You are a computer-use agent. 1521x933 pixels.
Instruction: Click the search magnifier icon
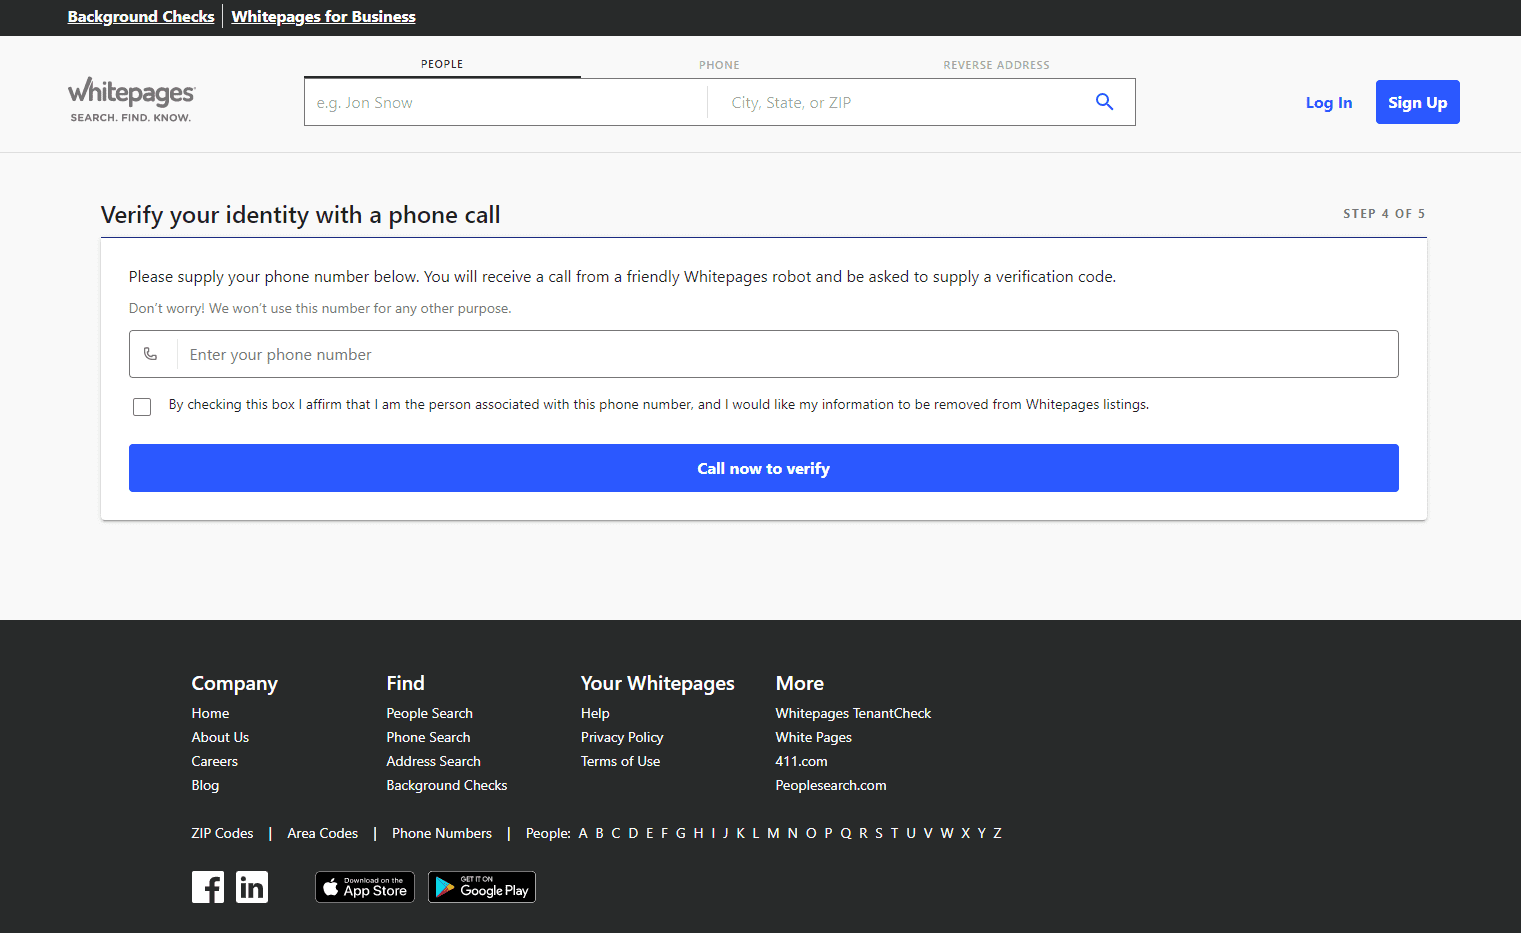[1104, 102]
